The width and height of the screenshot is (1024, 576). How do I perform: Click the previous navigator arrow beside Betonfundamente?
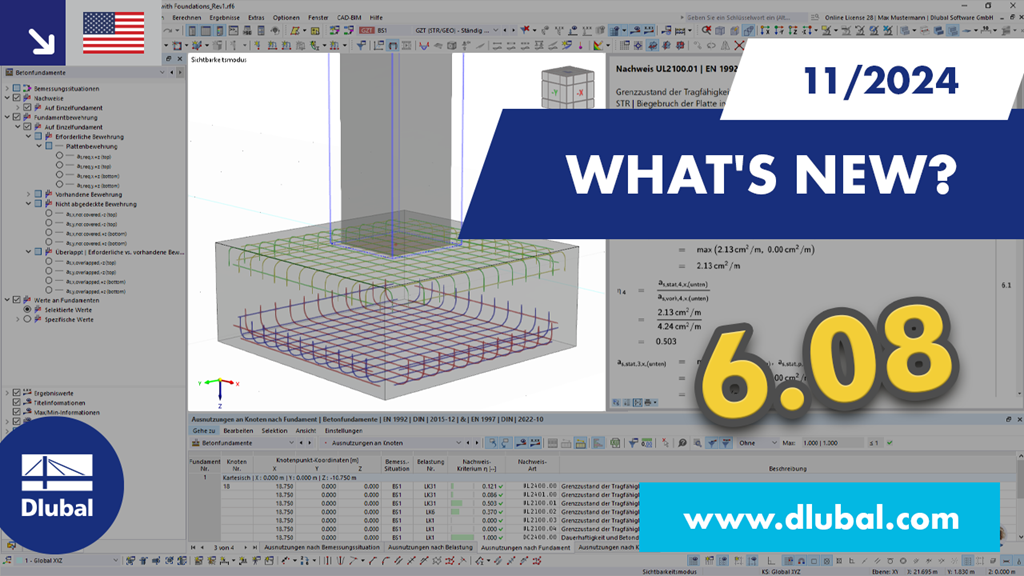(172, 72)
